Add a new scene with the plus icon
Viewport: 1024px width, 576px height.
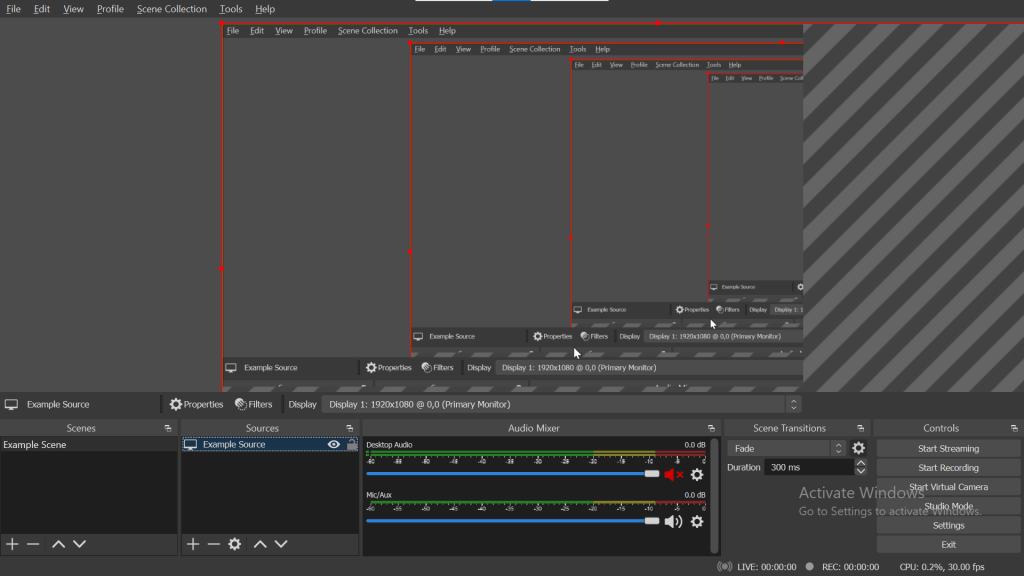[x=12, y=544]
